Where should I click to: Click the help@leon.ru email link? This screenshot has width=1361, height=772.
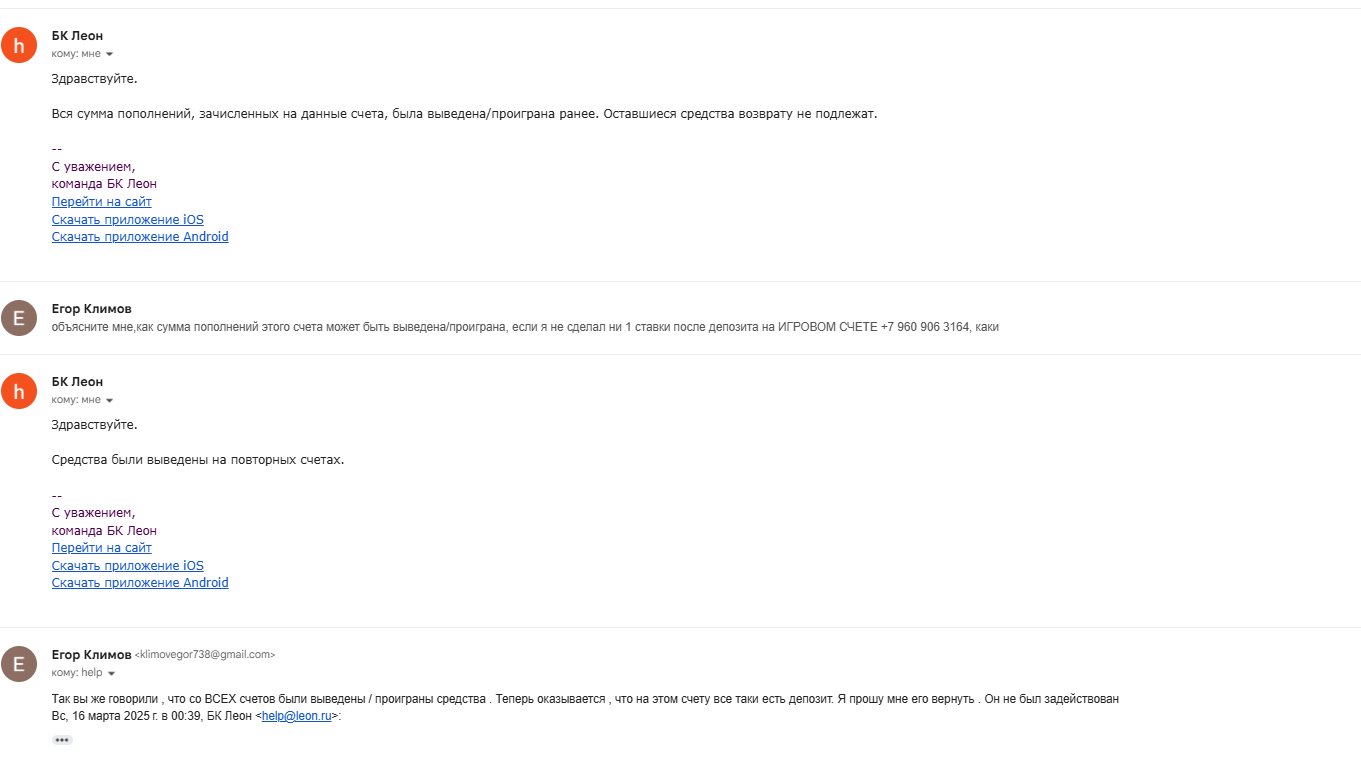[296, 717]
